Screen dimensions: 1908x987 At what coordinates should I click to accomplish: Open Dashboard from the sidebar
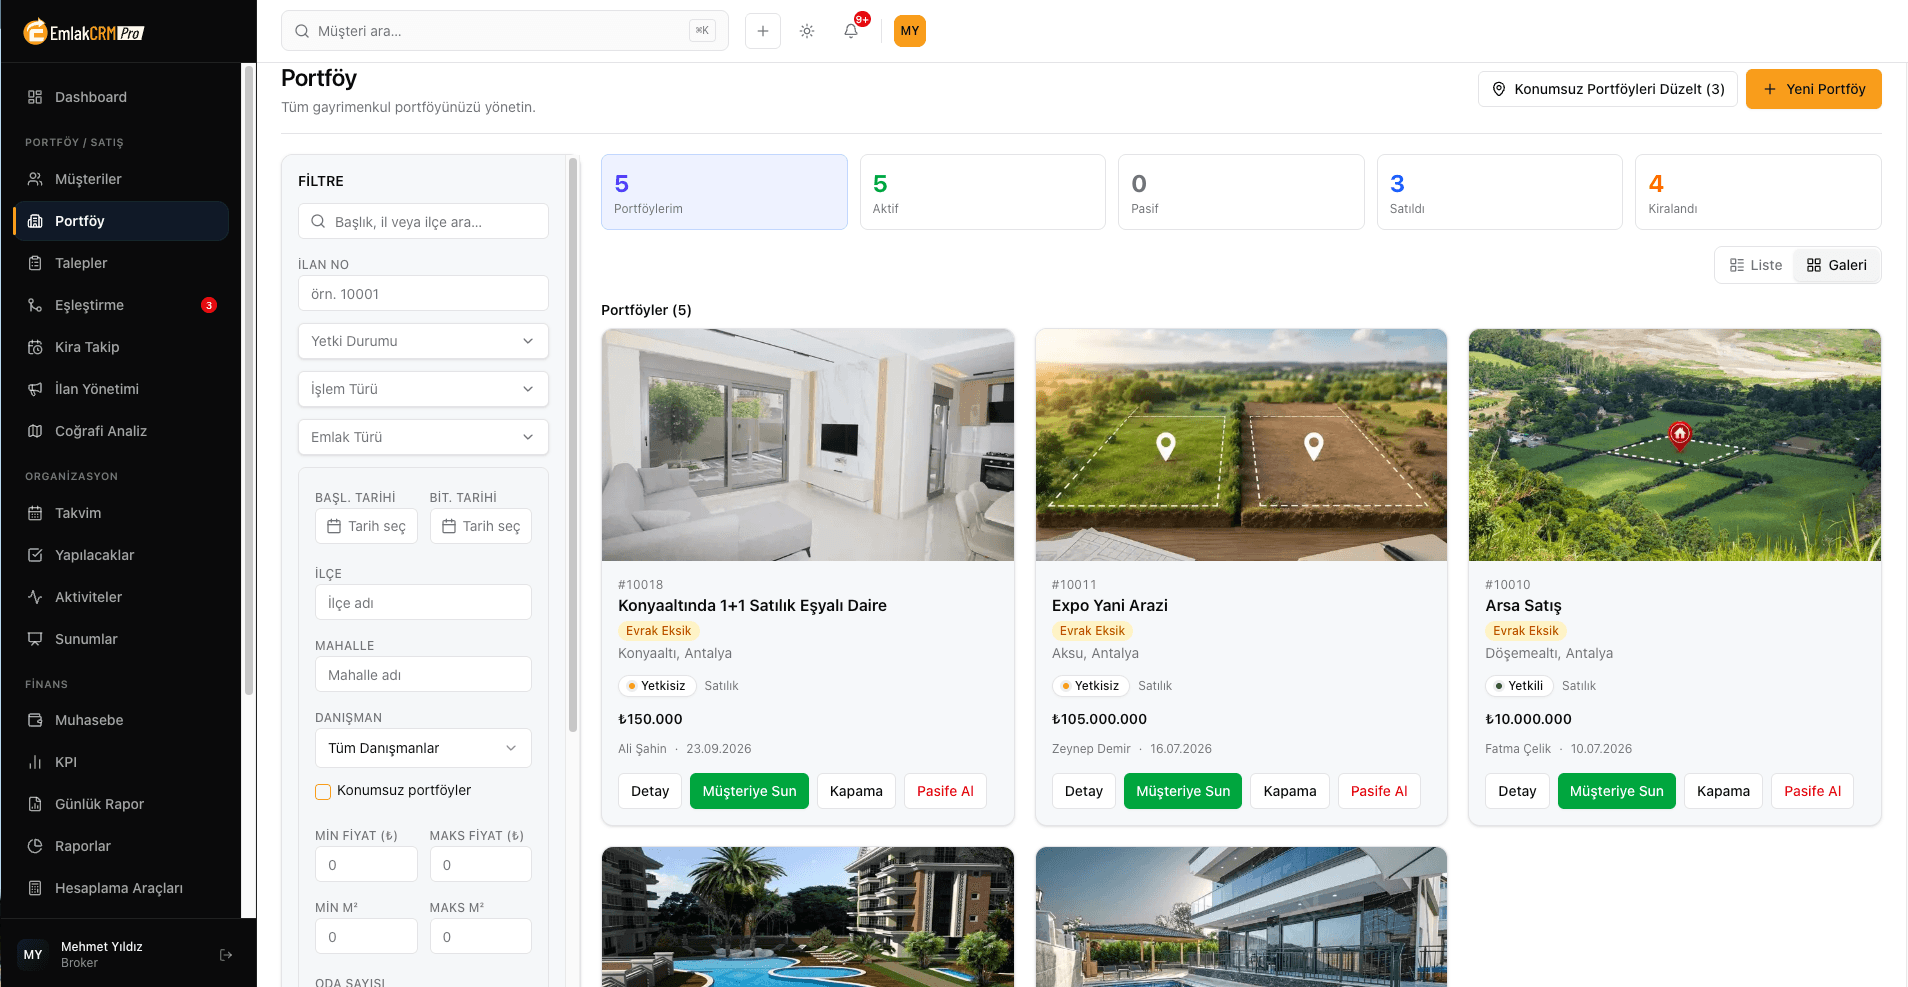[121, 97]
